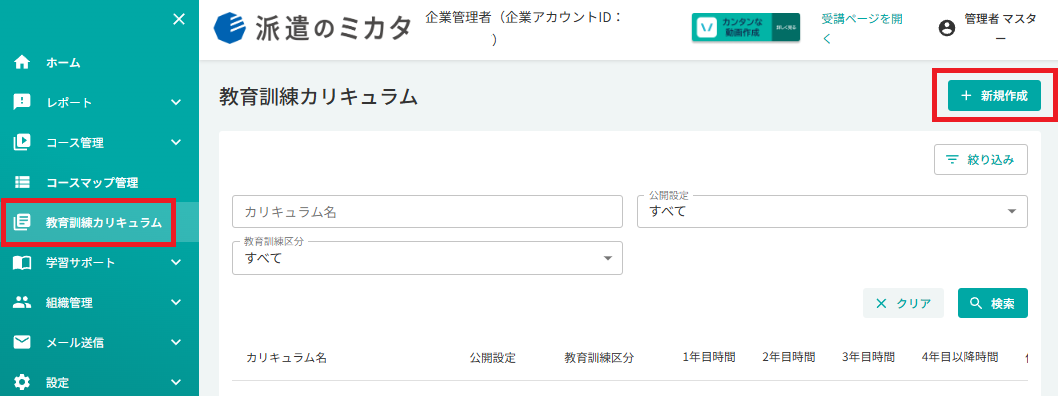Click the 設定 gear icon
The height and width of the screenshot is (396, 1058).
[x=22, y=382]
